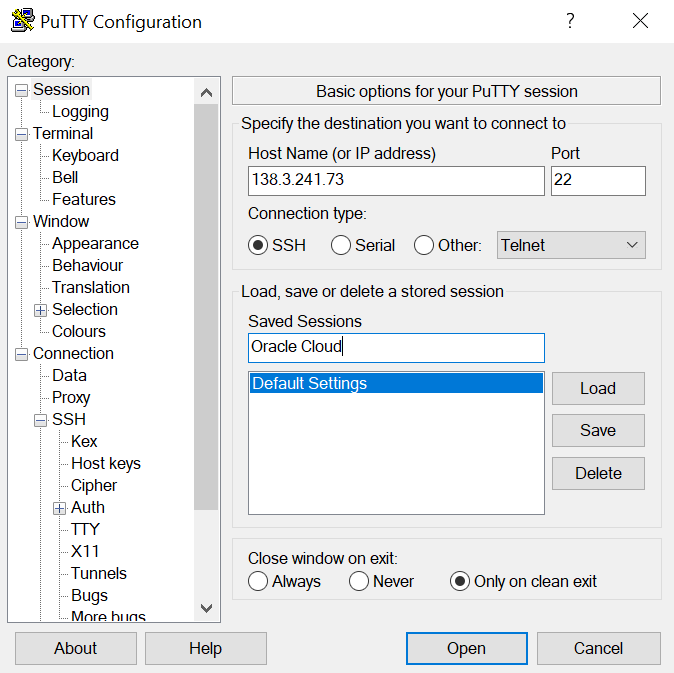This screenshot has width=674, height=673.
Task: Select Logging in the category tree
Action: click(x=80, y=112)
